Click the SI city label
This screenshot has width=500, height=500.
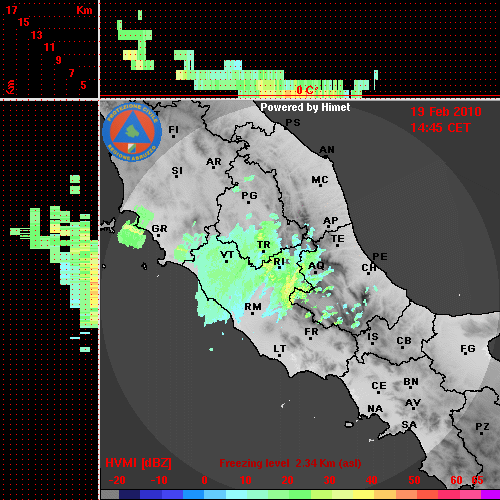177,171
